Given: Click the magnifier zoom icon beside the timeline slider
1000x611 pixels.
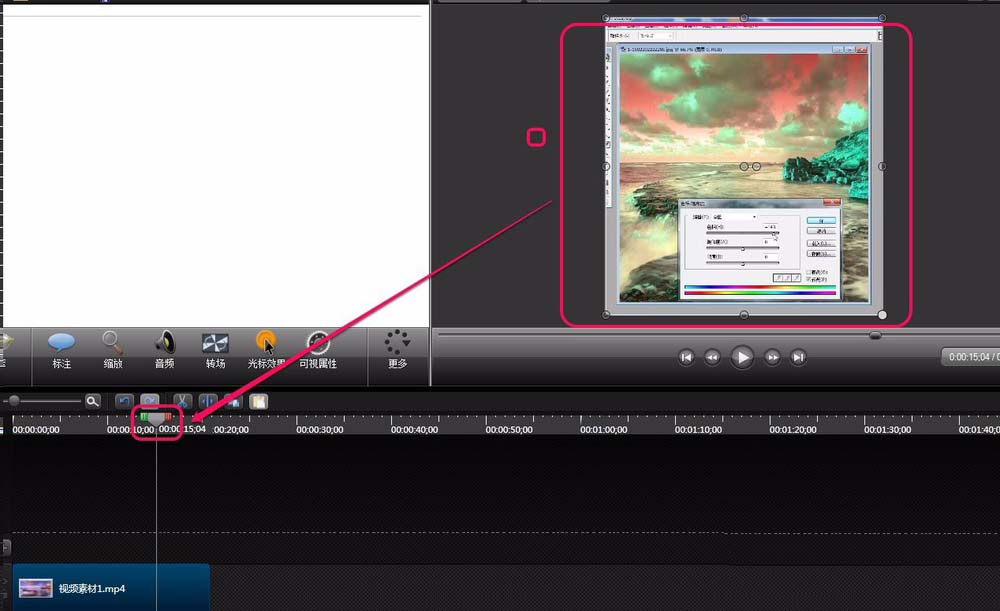Looking at the screenshot, I should (x=93, y=400).
